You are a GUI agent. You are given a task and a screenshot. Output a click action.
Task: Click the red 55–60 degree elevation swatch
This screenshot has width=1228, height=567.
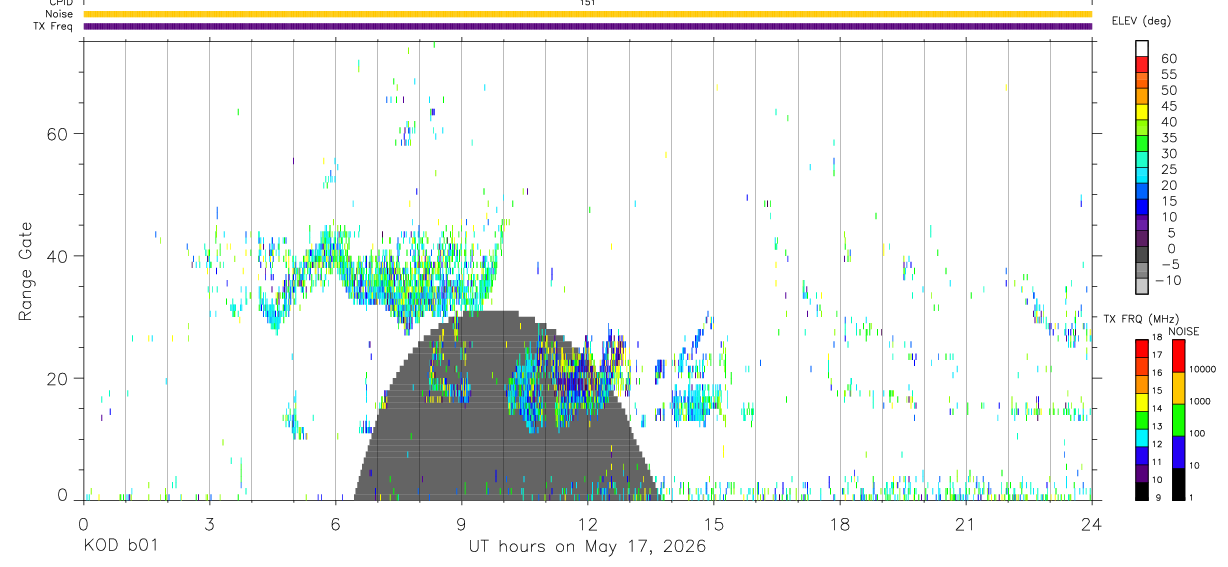pyautogui.click(x=1142, y=65)
